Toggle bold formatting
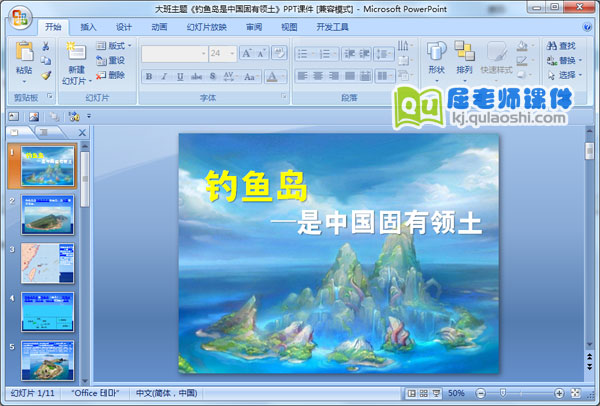 coord(149,77)
